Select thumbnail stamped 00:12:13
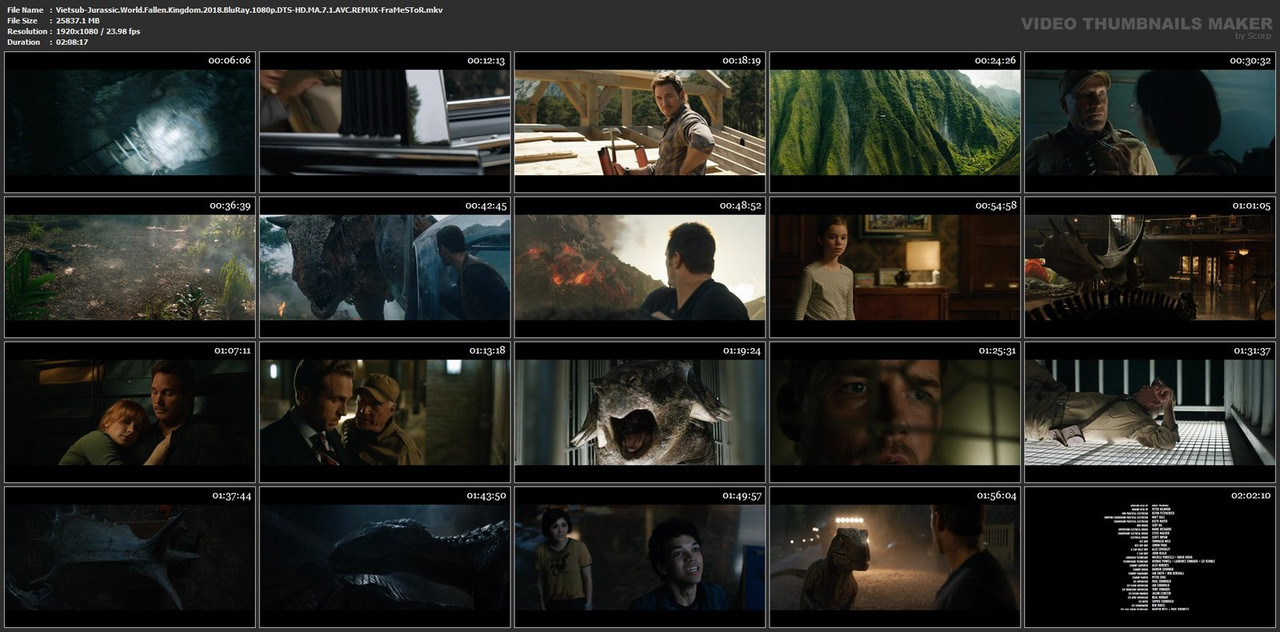Screen dimensions: 1280x632 click(x=385, y=122)
